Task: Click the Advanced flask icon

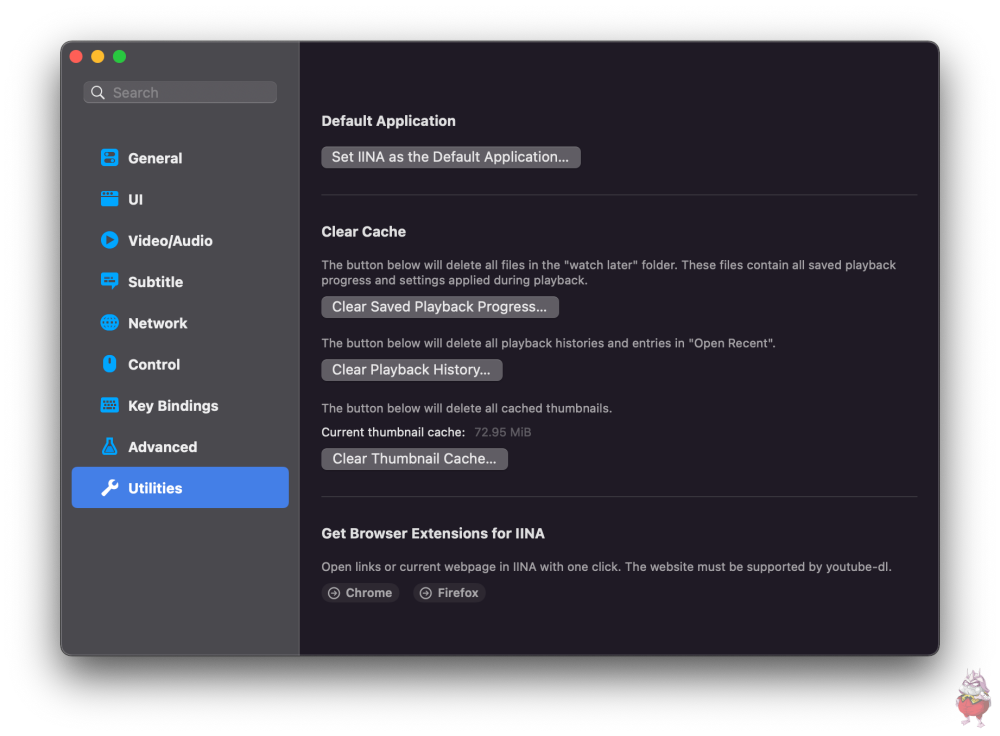Action: [109, 446]
